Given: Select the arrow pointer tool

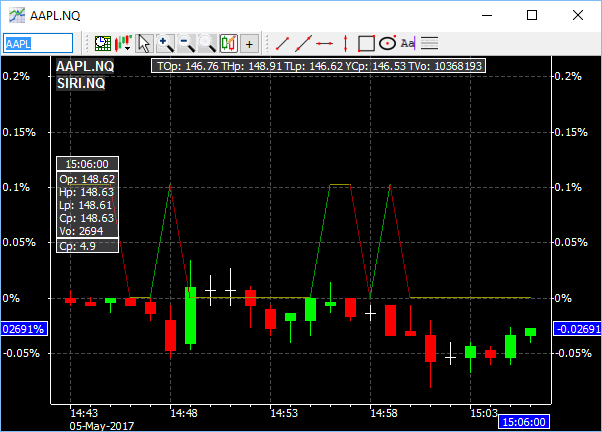Looking at the screenshot, I should [144, 43].
